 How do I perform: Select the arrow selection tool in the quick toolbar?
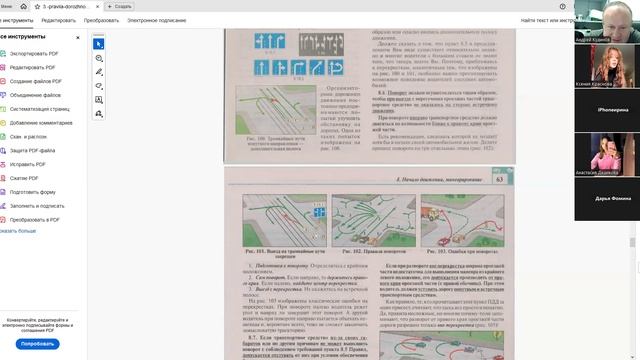pos(98,44)
